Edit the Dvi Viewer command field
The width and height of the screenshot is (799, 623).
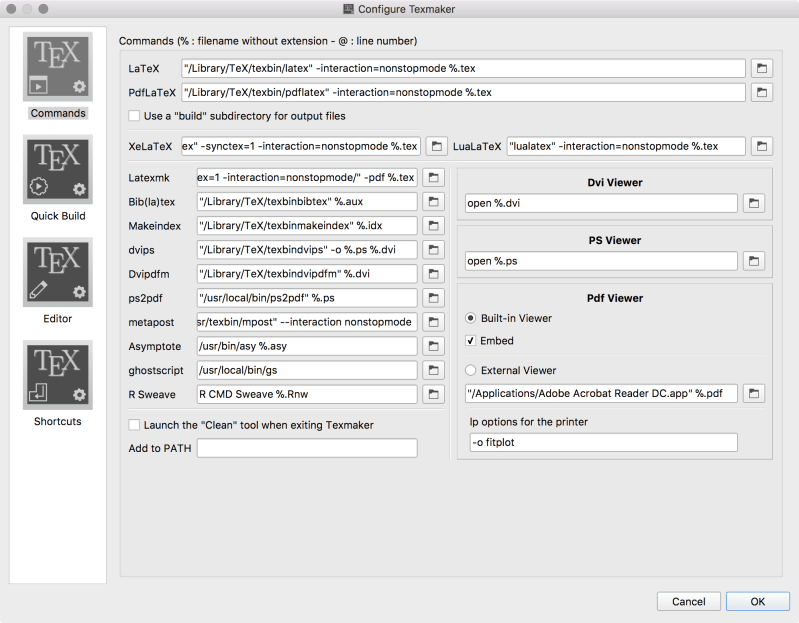pyautogui.click(x=601, y=203)
